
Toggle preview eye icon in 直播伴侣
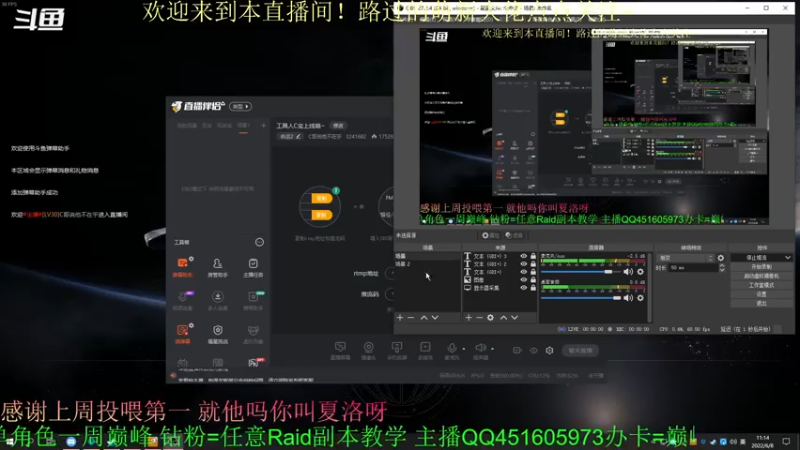click(x=534, y=351)
